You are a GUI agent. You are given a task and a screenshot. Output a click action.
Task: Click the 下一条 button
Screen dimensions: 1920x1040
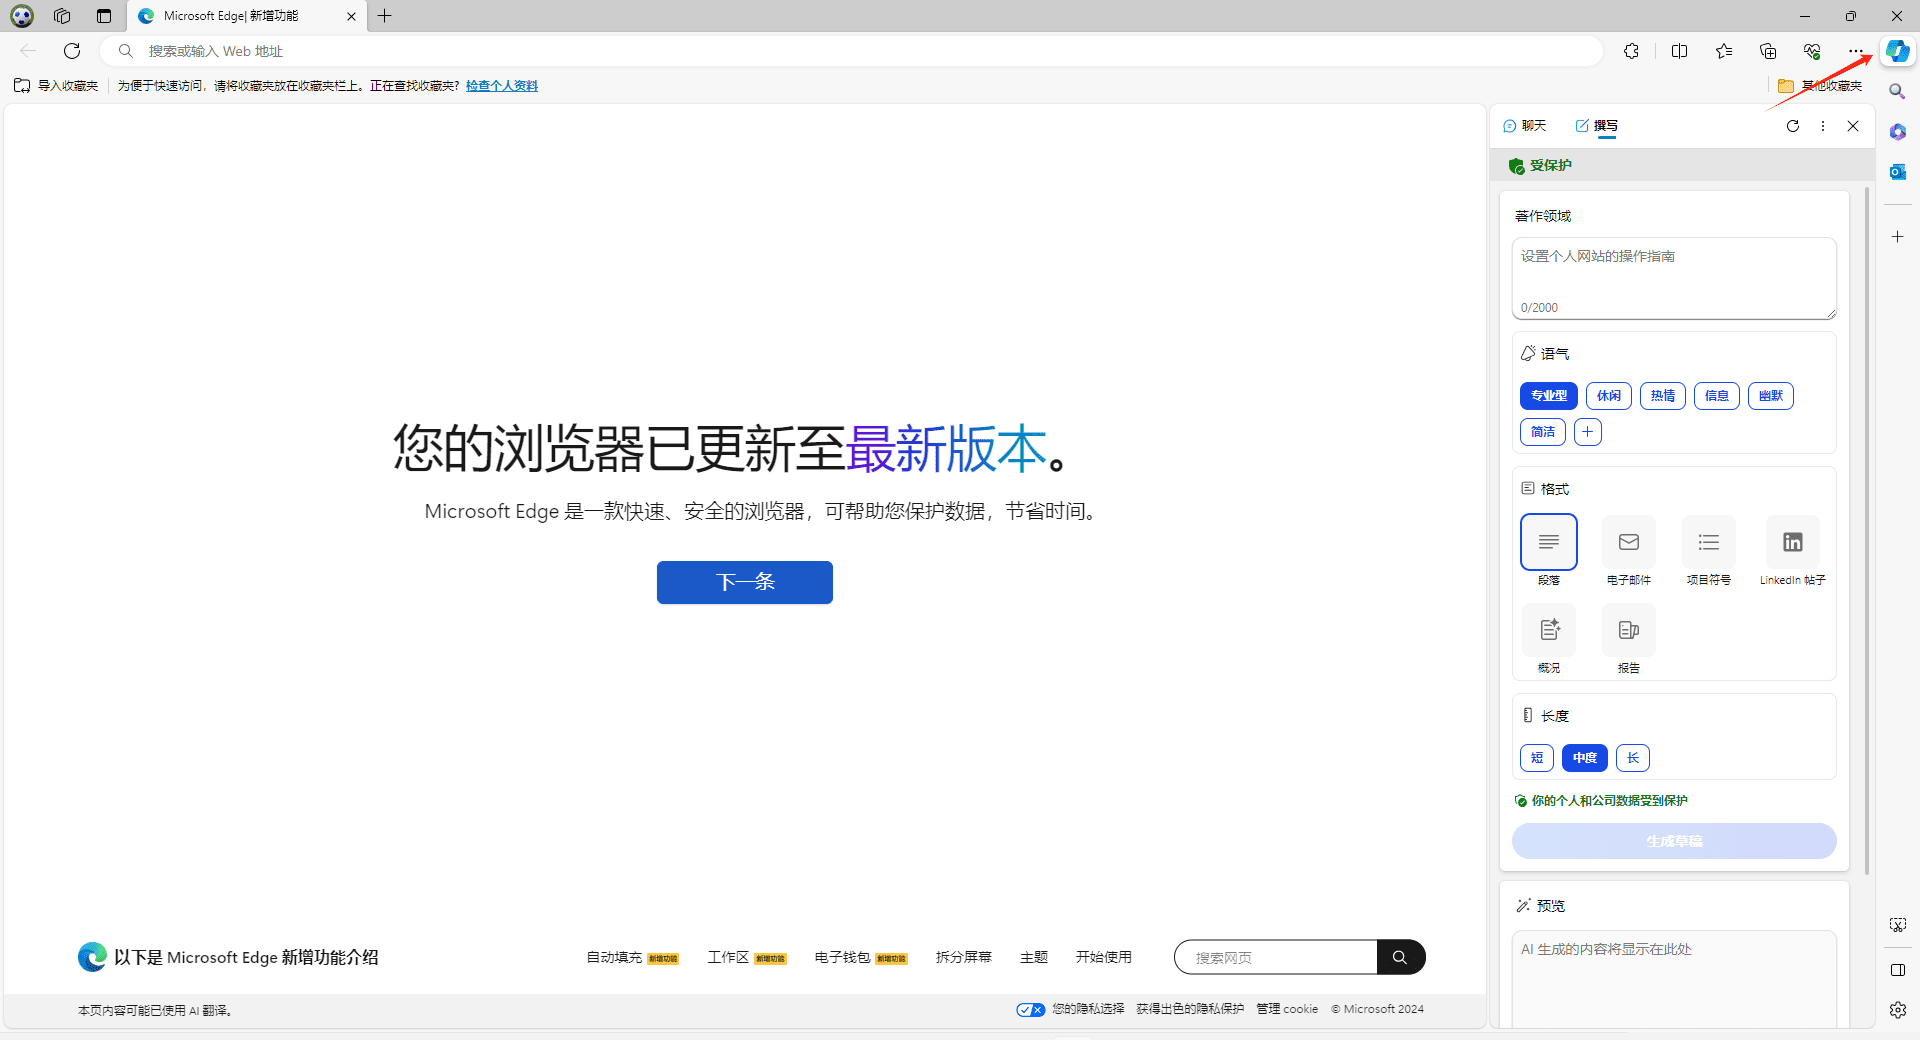pos(745,582)
